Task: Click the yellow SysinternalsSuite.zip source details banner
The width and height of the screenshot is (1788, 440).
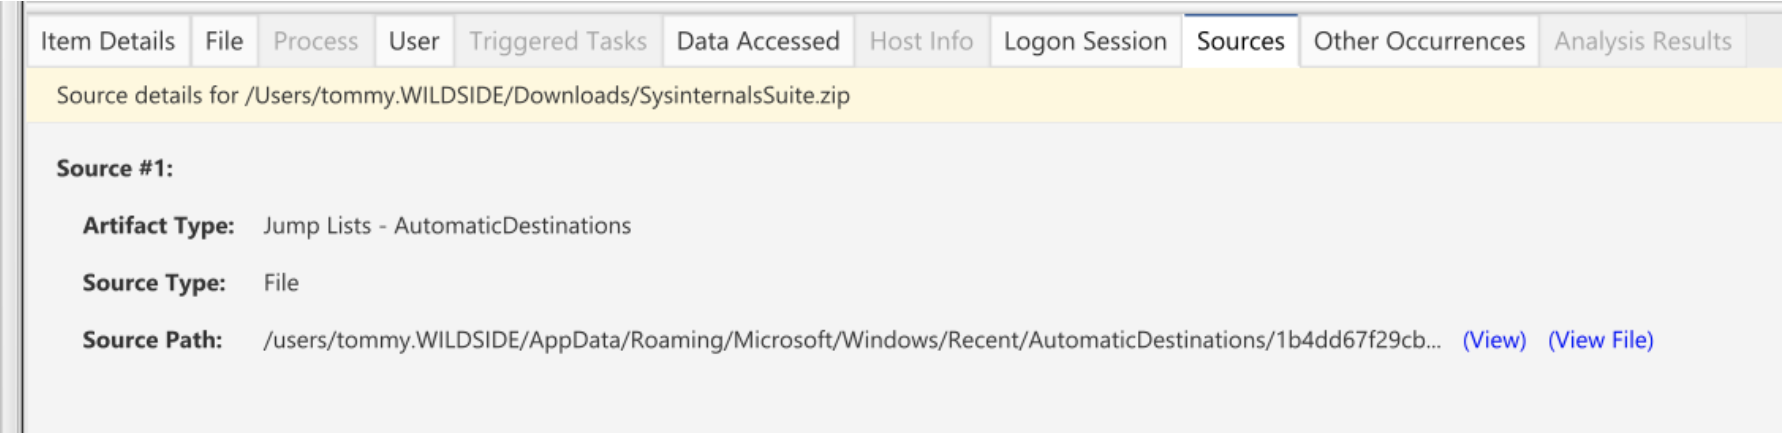Action: (903, 95)
